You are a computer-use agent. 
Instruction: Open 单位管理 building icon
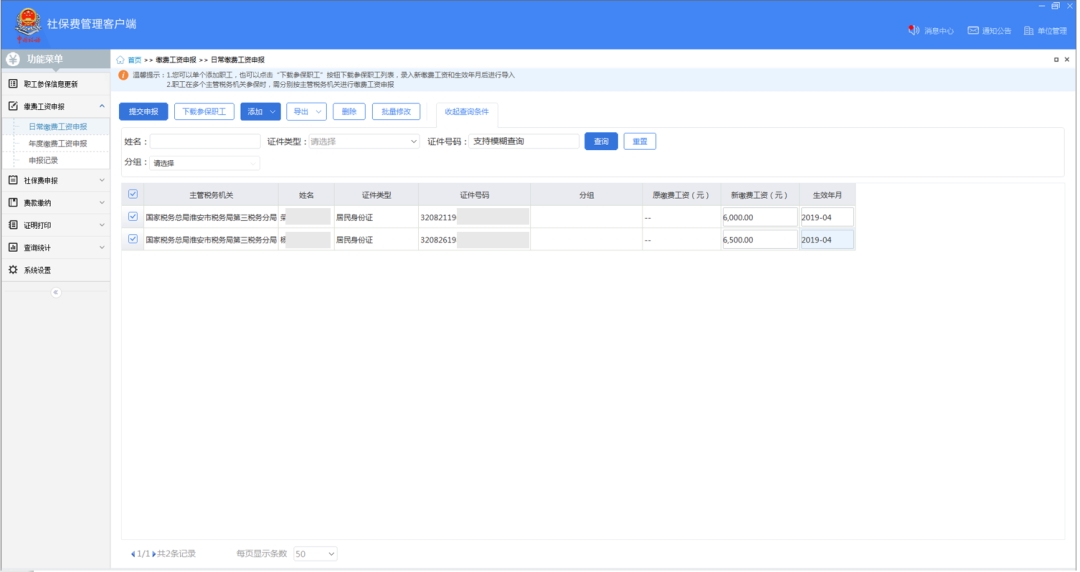(x=1028, y=31)
